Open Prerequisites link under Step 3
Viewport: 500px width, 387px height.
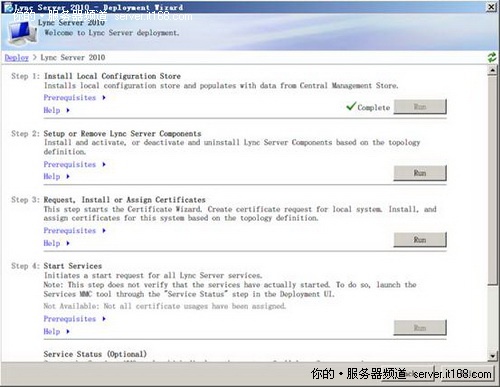[x=70, y=230]
